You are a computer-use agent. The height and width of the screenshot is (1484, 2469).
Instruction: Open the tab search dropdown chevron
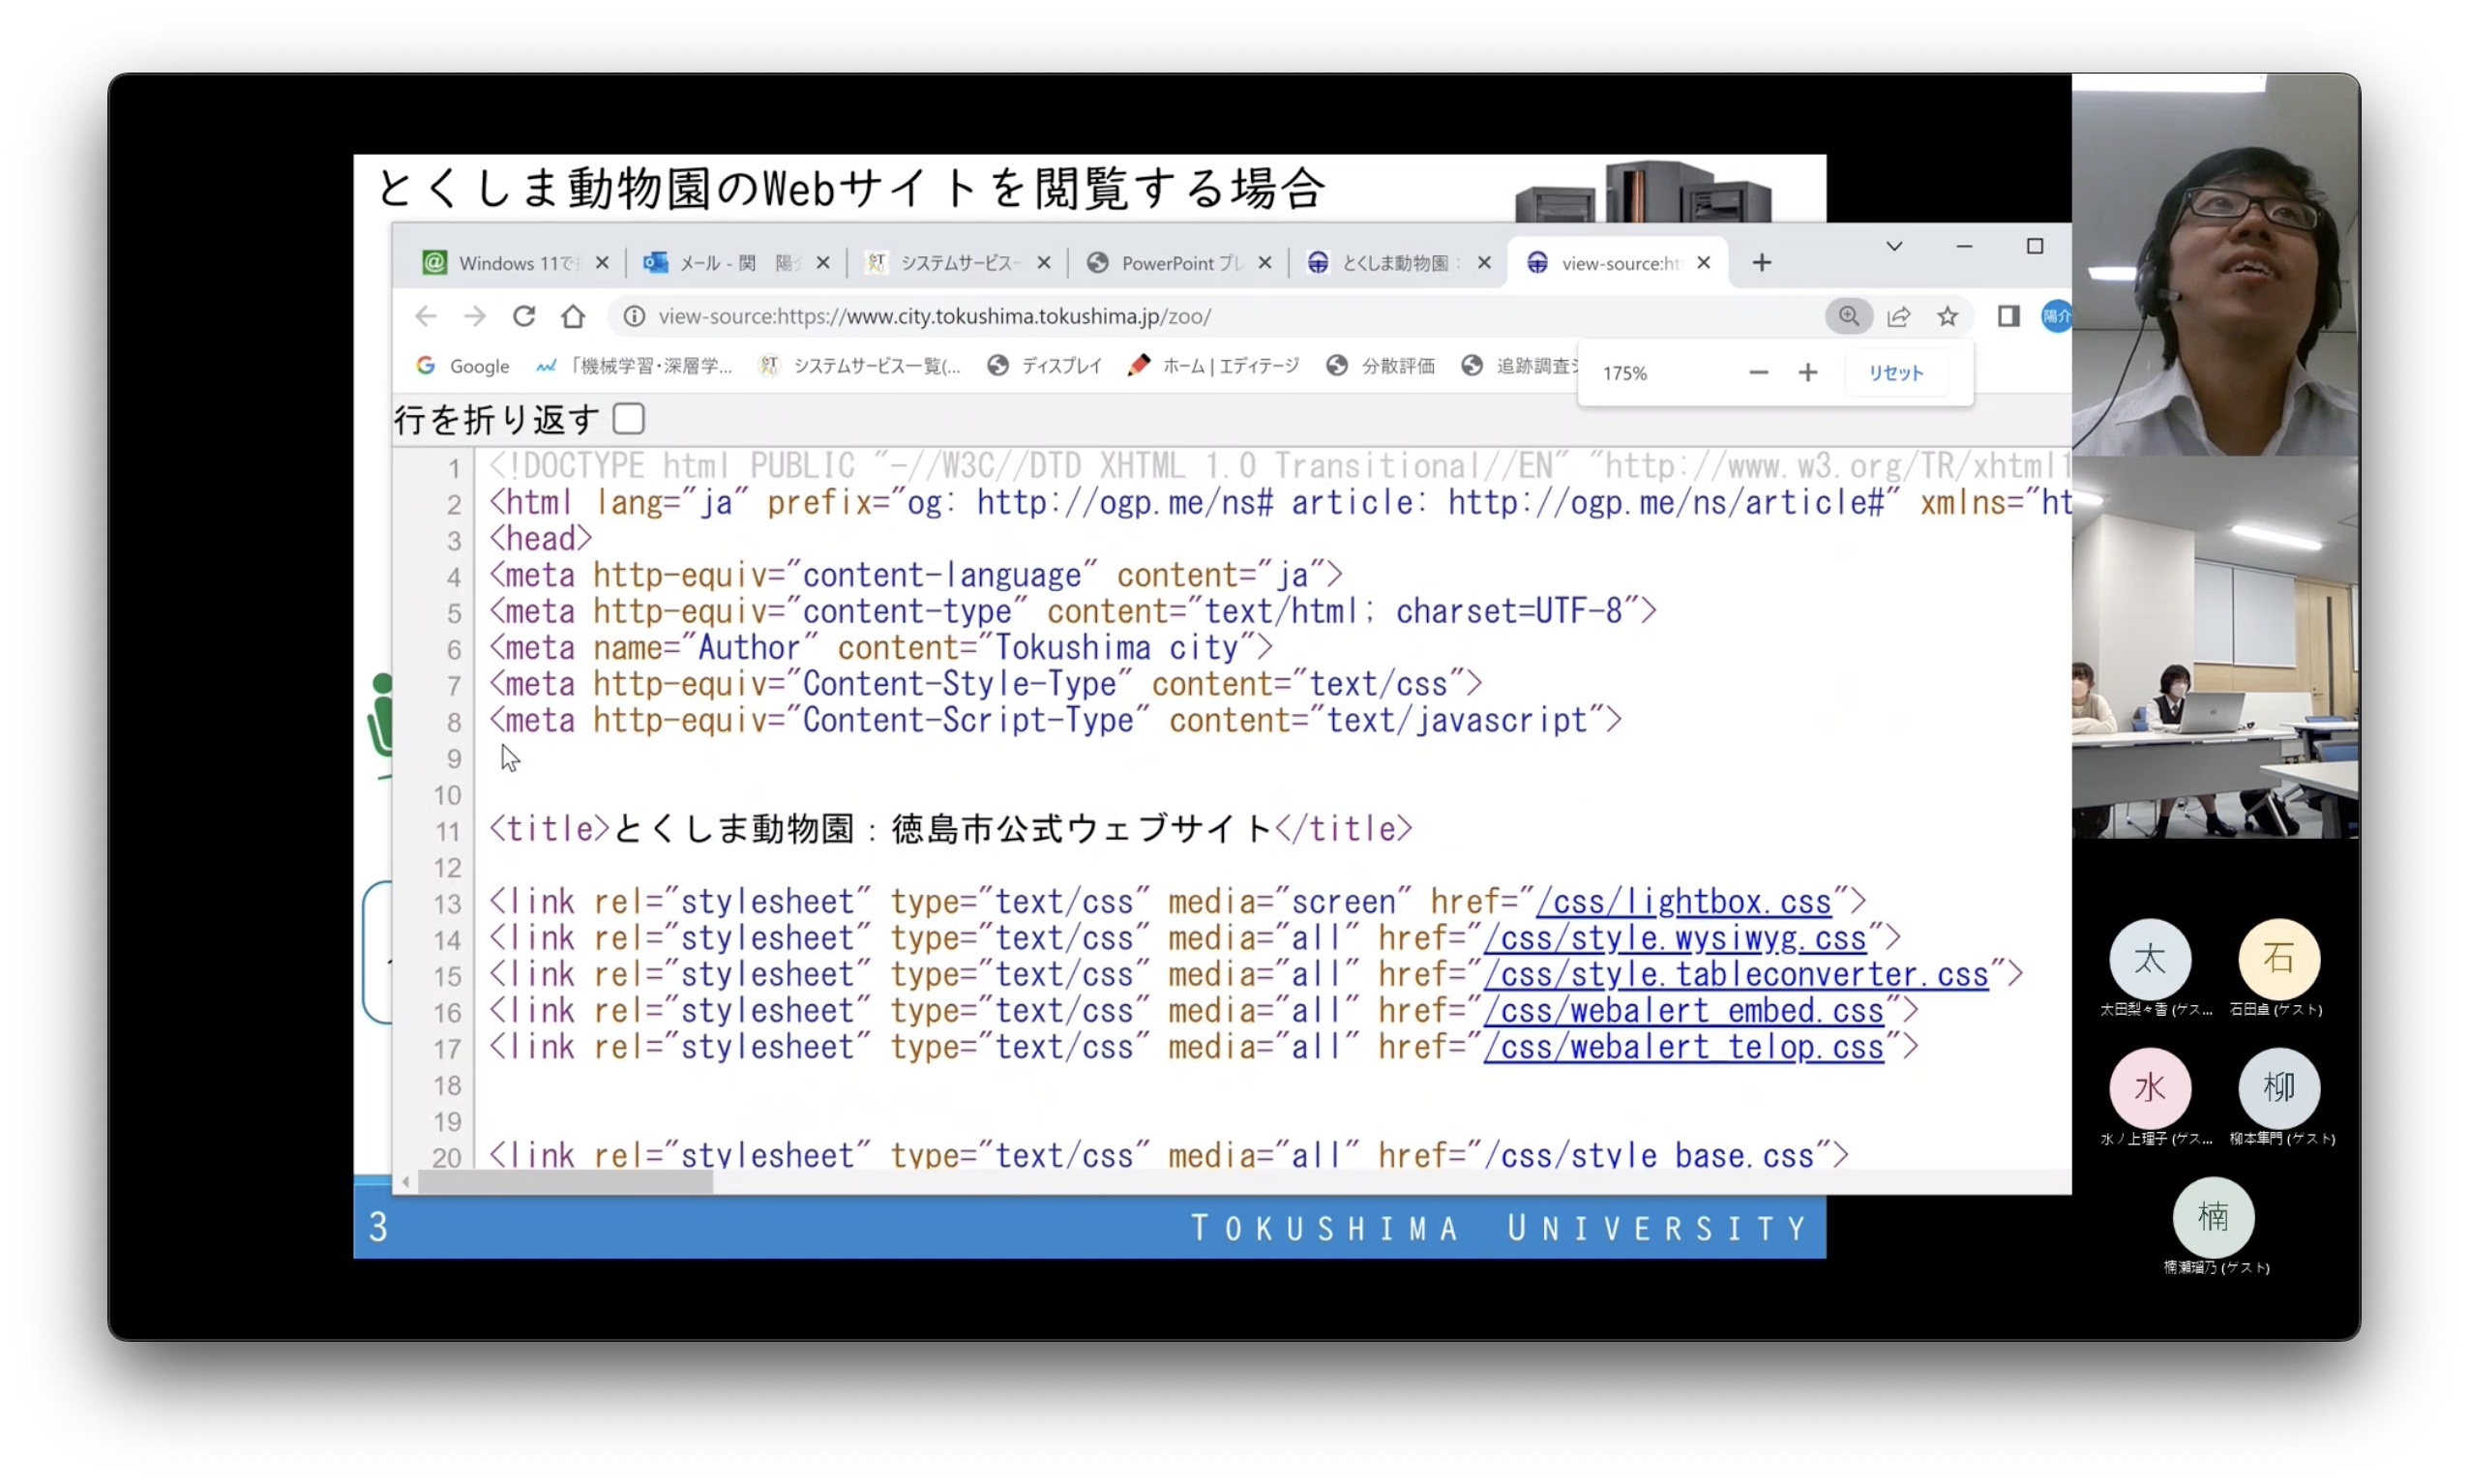tap(1892, 246)
